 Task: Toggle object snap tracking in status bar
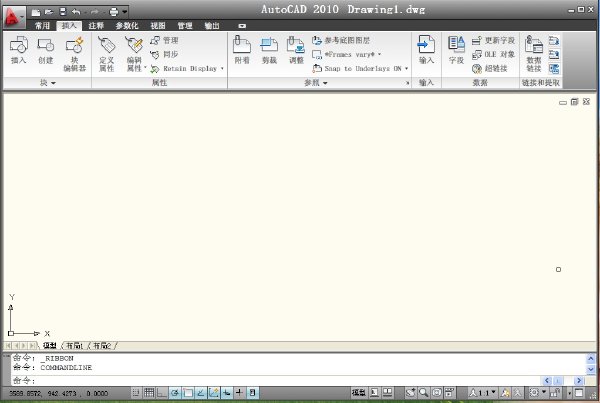click(201, 392)
